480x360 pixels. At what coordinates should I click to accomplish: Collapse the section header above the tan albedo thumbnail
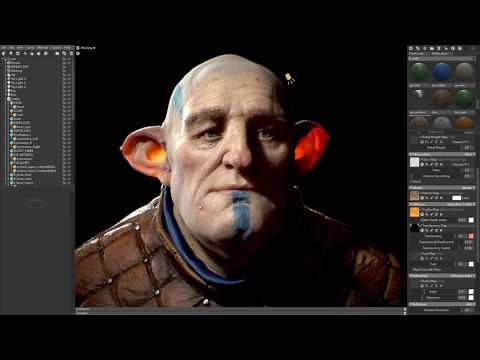(442, 188)
